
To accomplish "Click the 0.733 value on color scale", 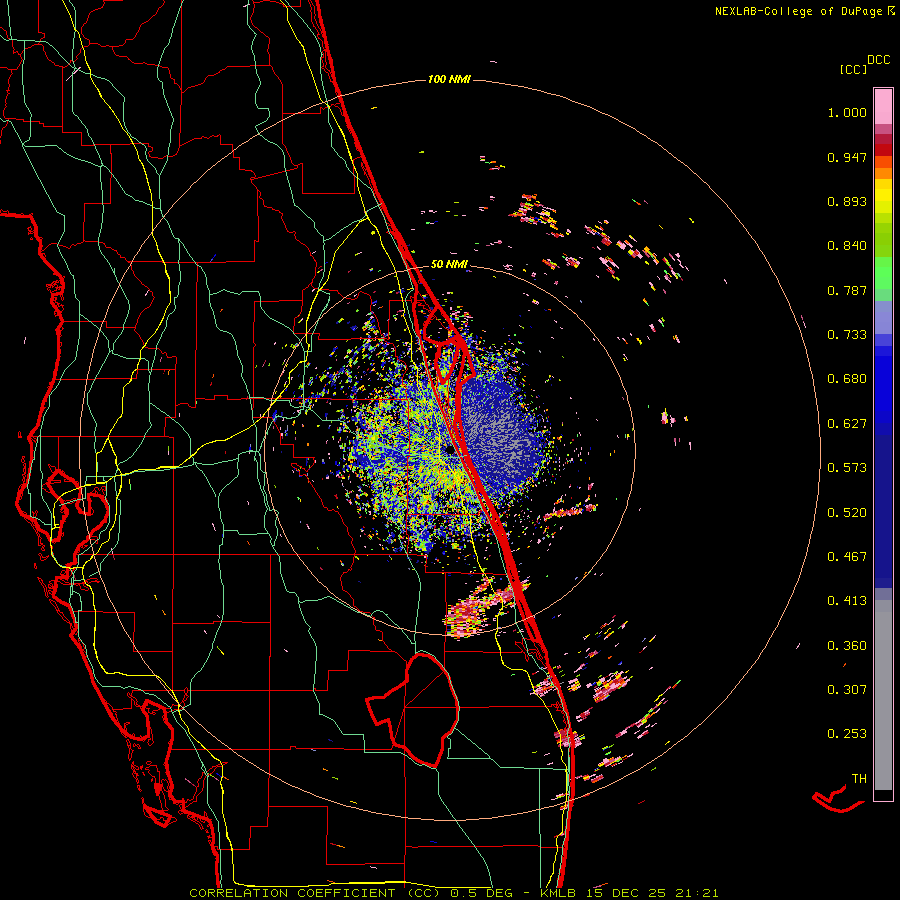I will [847, 335].
